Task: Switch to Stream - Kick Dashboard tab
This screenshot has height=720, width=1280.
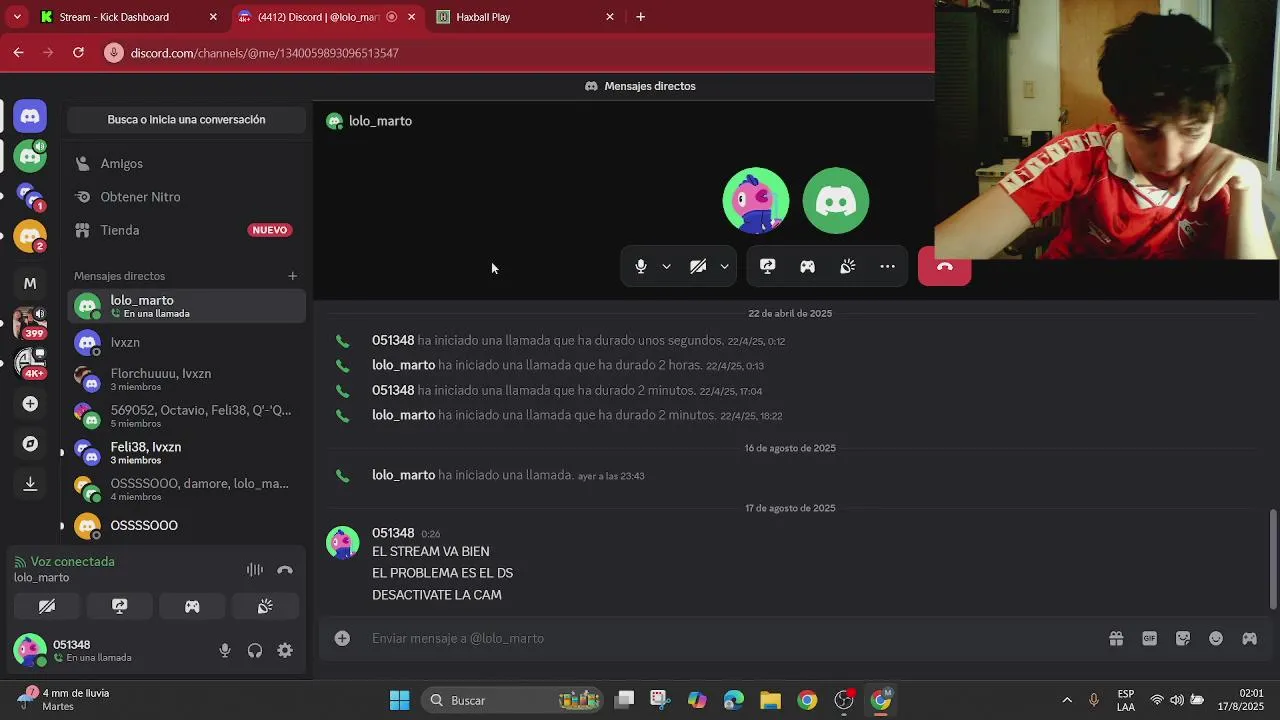Action: tap(127, 17)
